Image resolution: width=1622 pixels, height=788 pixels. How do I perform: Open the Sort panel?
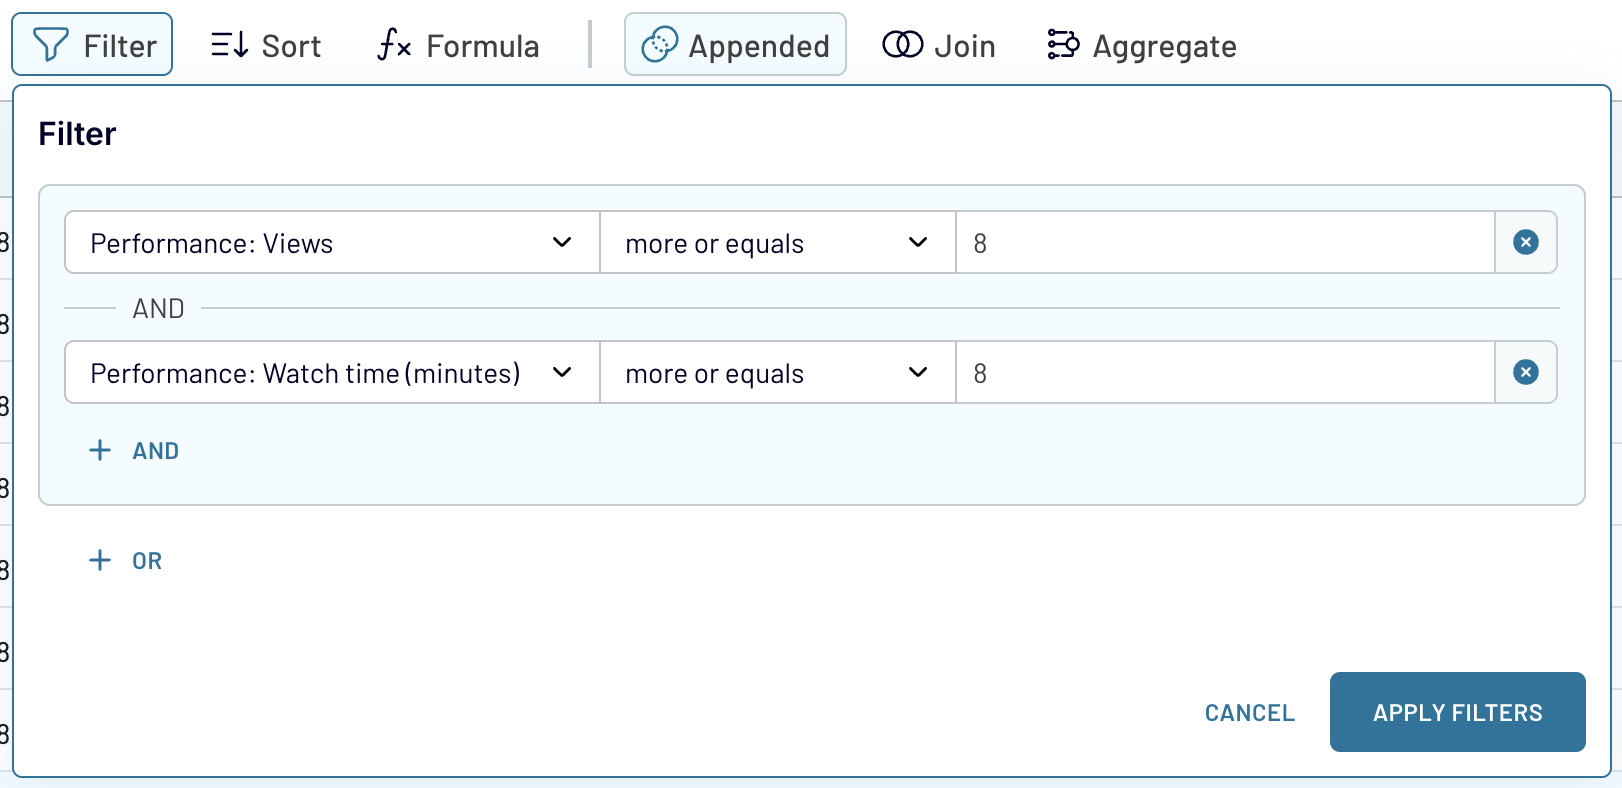click(266, 45)
